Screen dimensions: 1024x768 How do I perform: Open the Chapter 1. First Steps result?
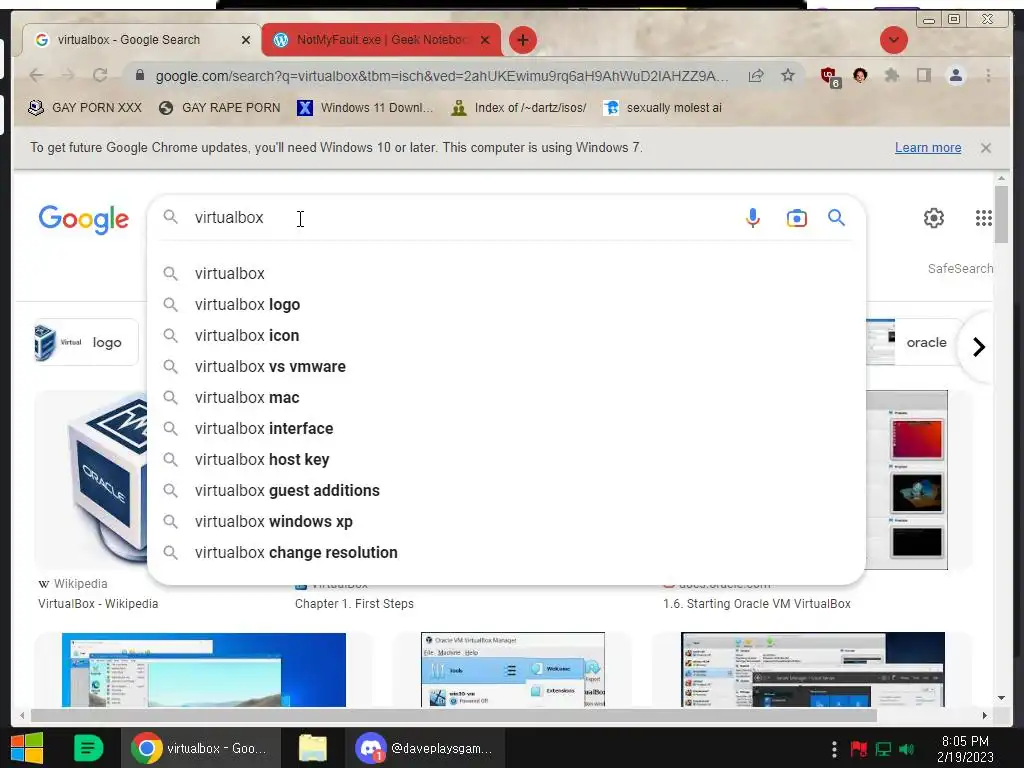click(354, 603)
